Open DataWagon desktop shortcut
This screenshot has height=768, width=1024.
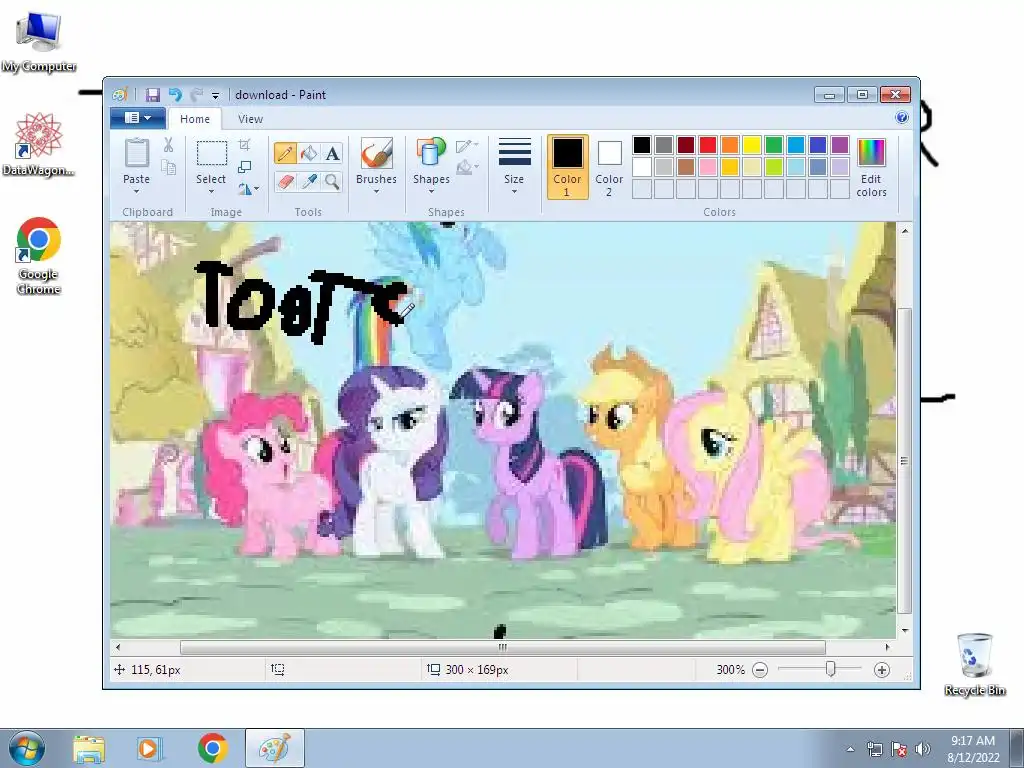(39, 144)
